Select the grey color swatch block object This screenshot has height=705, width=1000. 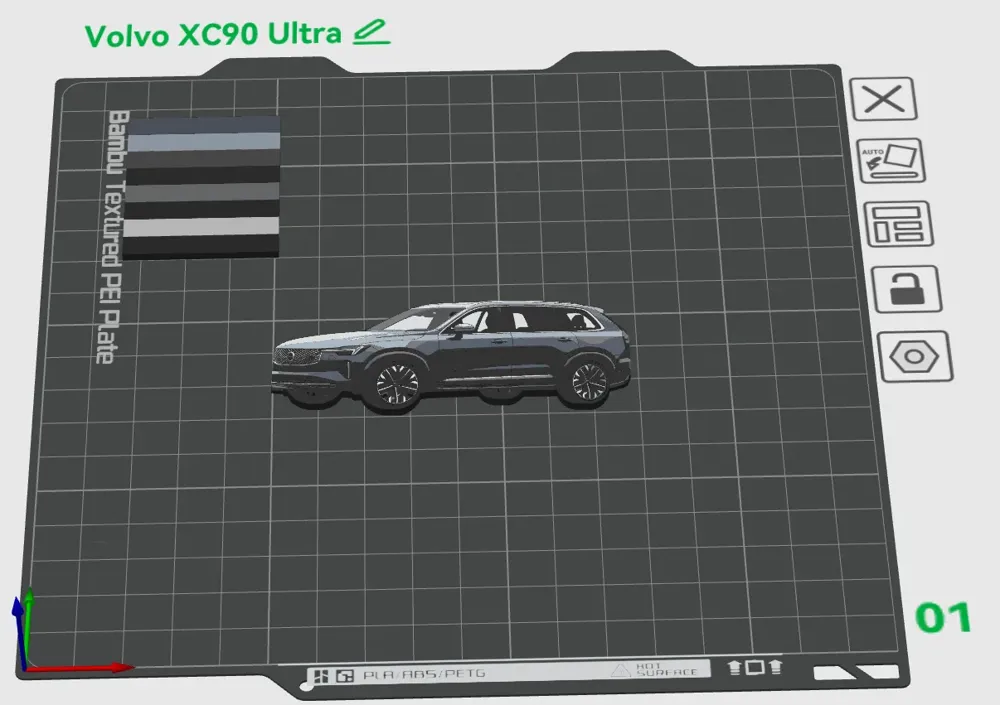[x=201, y=188]
